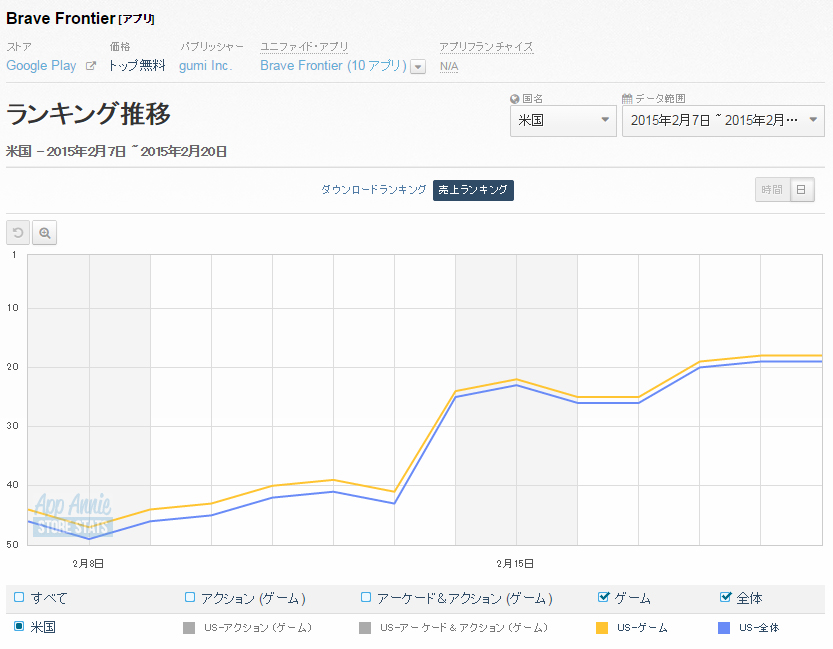The height and width of the screenshot is (649, 833).
Task: Click the yellow US-ゲーム legend swatch
Action: (x=601, y=628)
